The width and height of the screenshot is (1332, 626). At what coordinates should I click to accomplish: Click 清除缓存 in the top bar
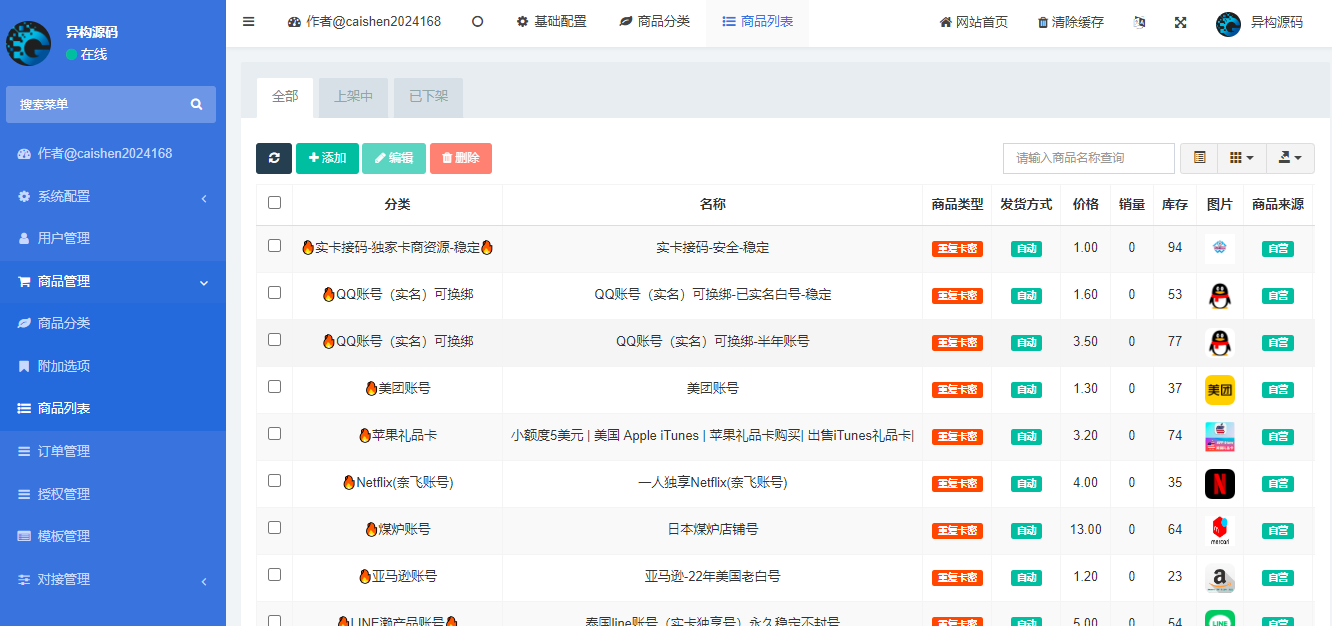tap(1070, 22)
